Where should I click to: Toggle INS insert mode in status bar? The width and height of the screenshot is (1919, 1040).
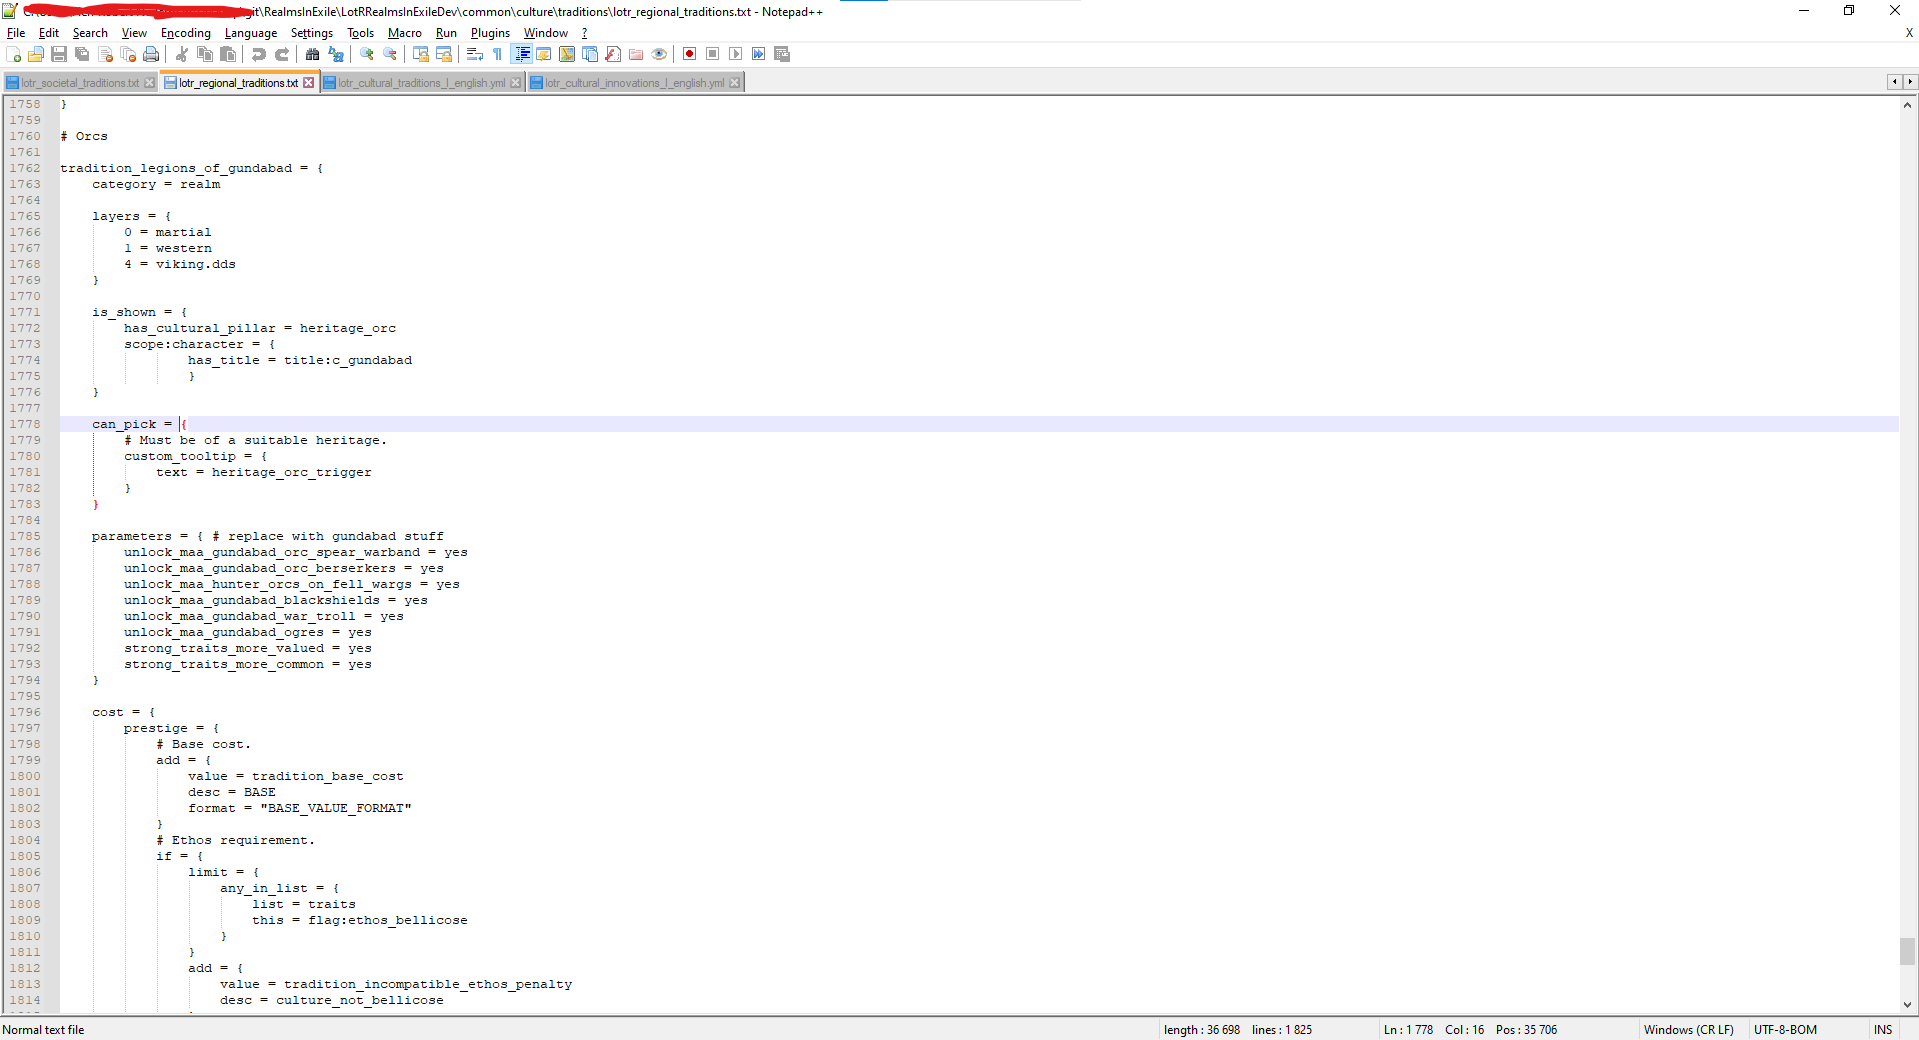coord(1883,1030)
